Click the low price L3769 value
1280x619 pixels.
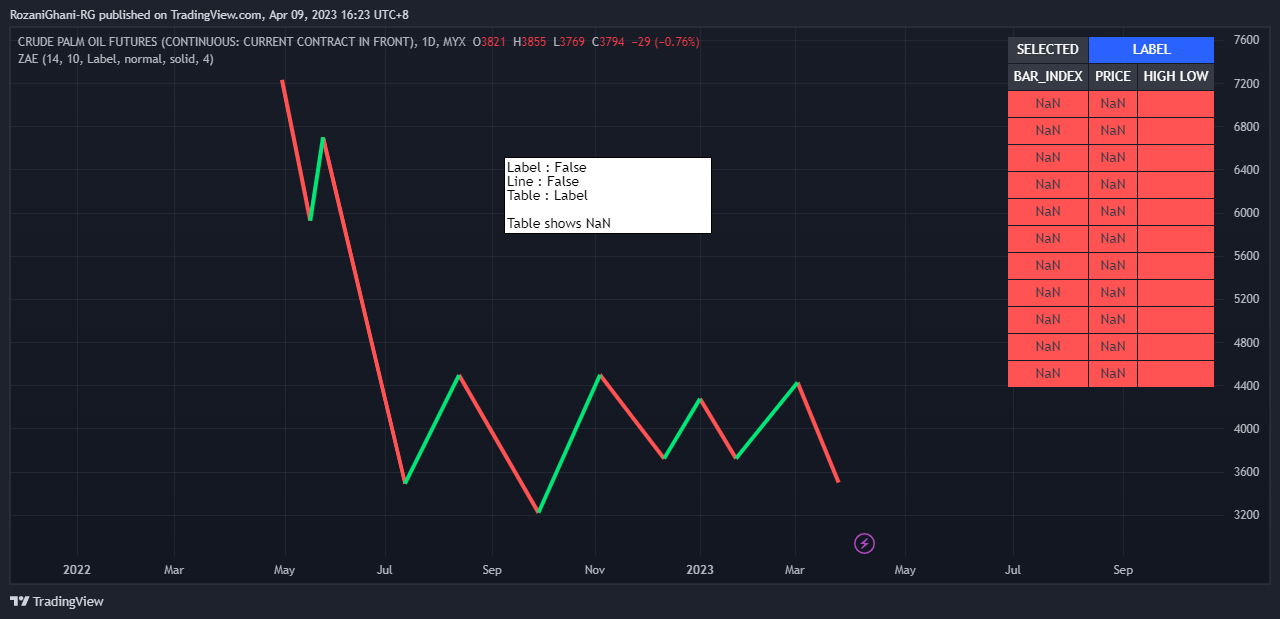569,42
